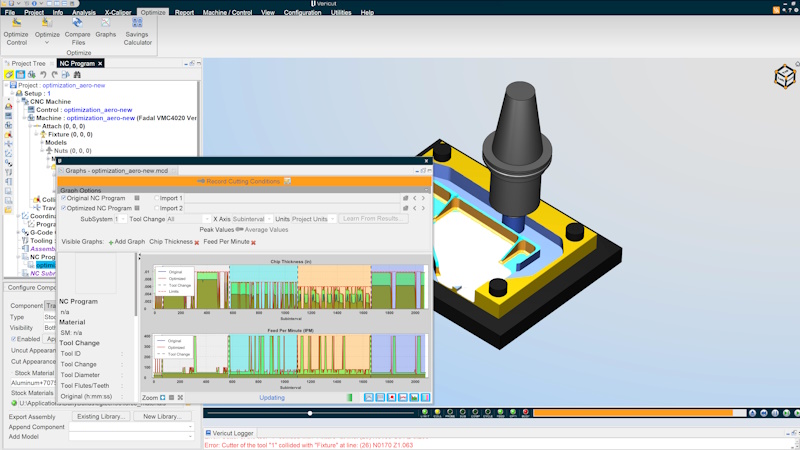Screen dimensions: 800x450
Task: Collapse the Attach (0, 0, 0) tree node
Action: (31, 126)
